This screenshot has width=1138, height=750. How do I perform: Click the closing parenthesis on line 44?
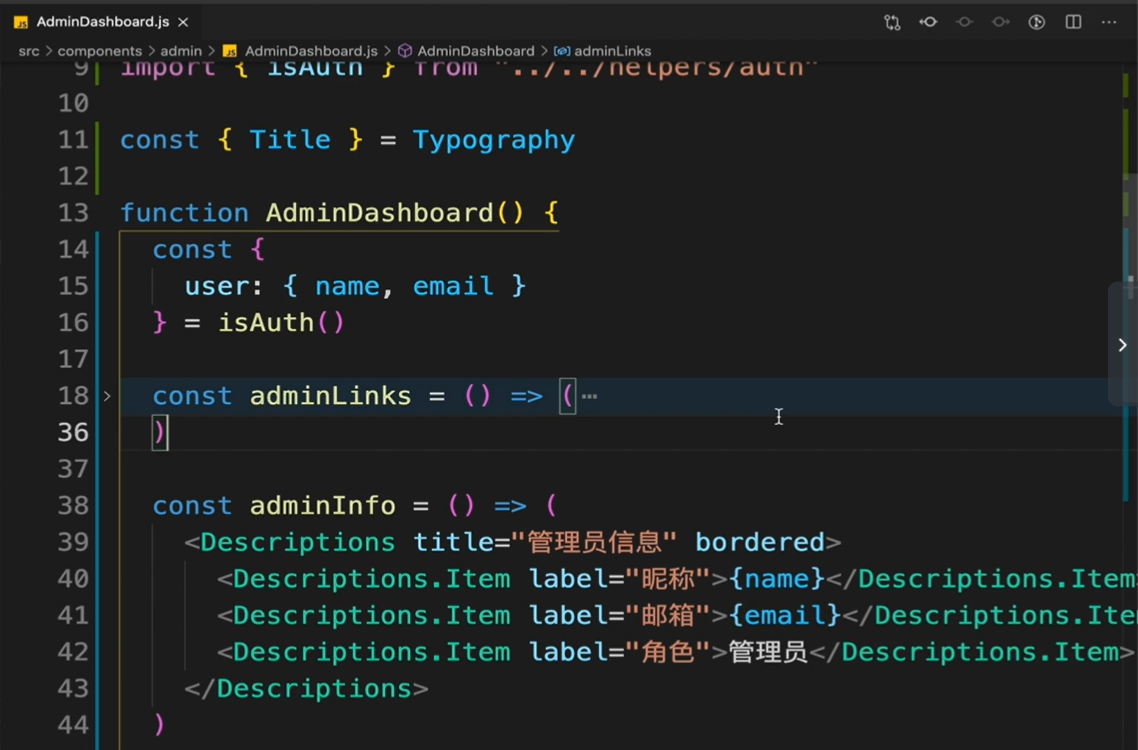[160, 725]
